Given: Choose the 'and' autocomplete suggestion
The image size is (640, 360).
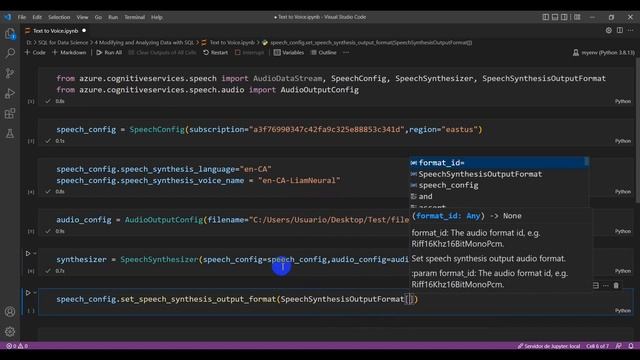Looking at the screenshot, I should (496, 196).
